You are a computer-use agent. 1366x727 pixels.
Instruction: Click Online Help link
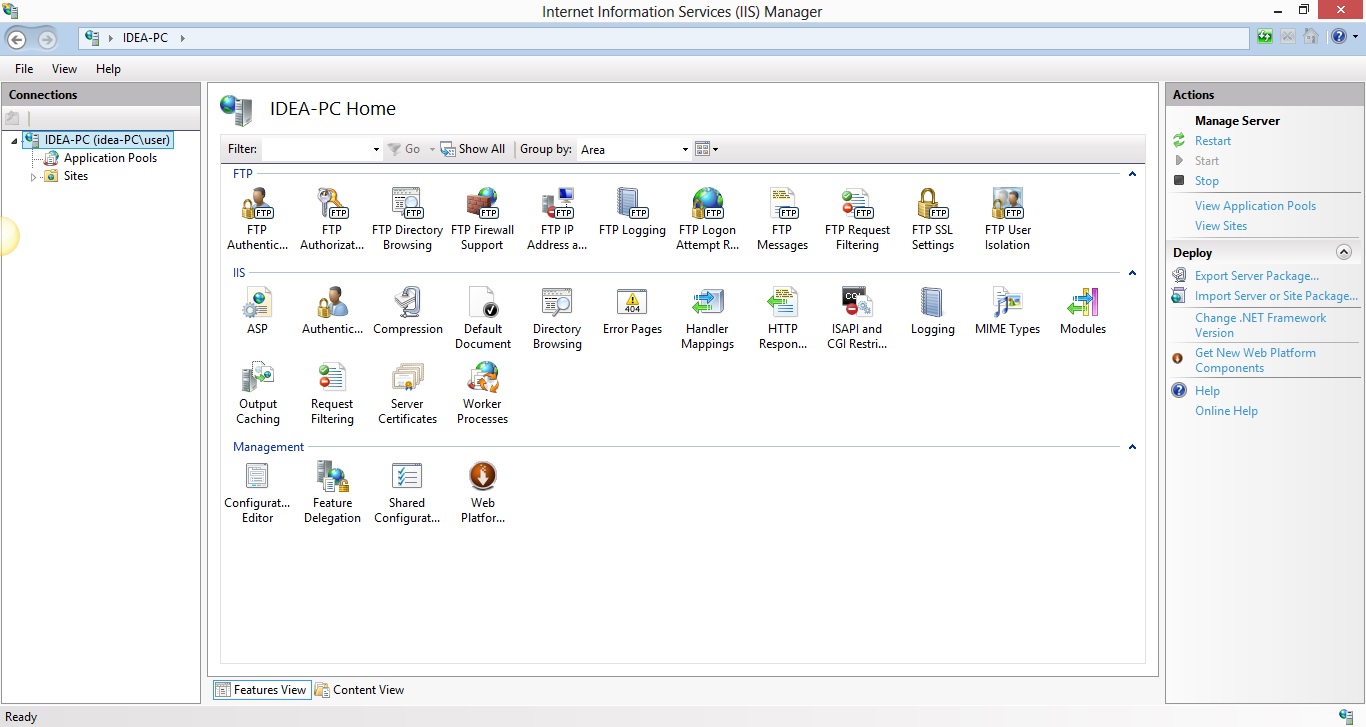click(1226, 411)
